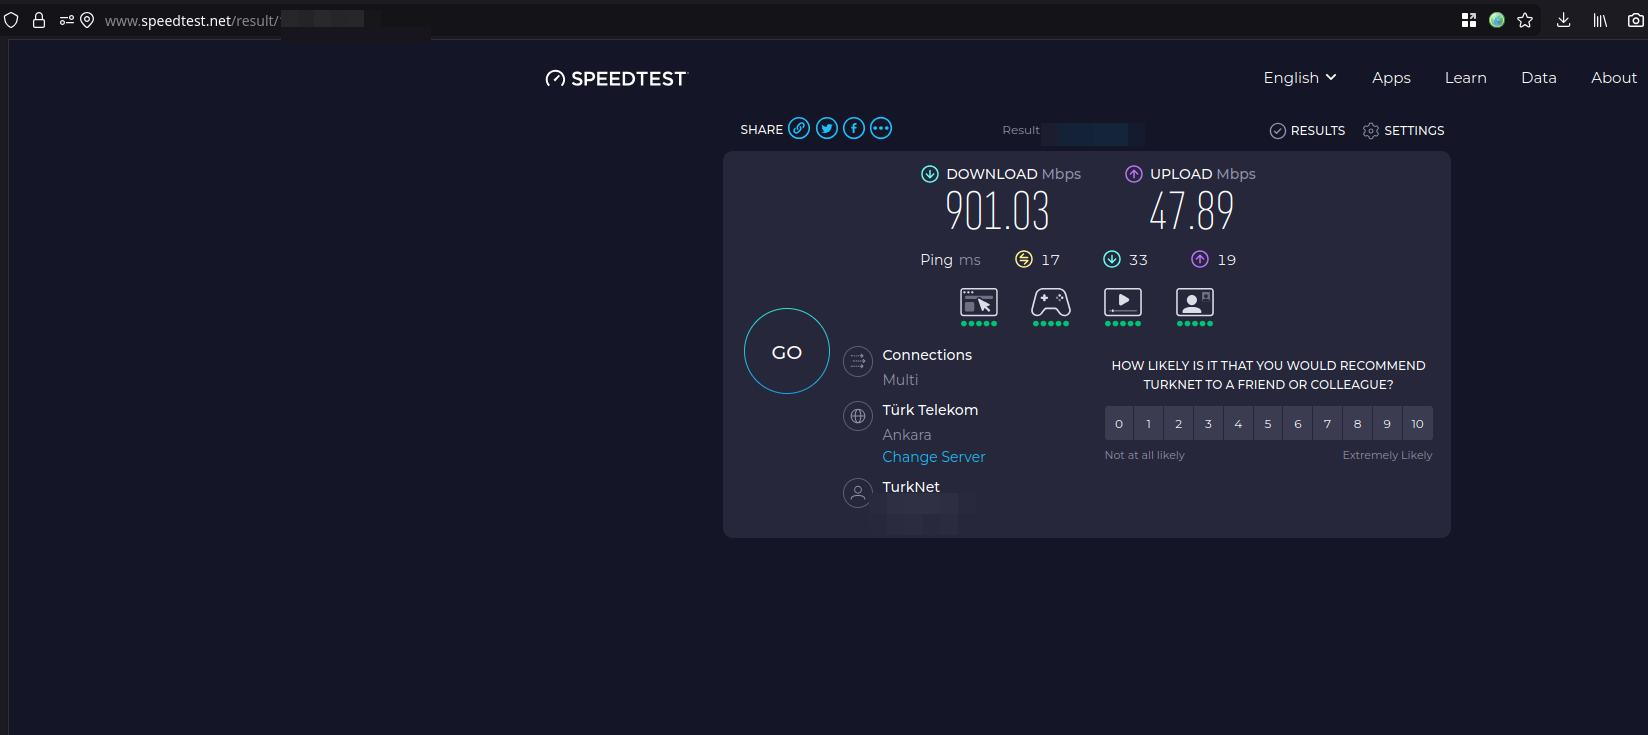Rate recommendation score 7
The image size is (1648, 735).
[1327, 423]
